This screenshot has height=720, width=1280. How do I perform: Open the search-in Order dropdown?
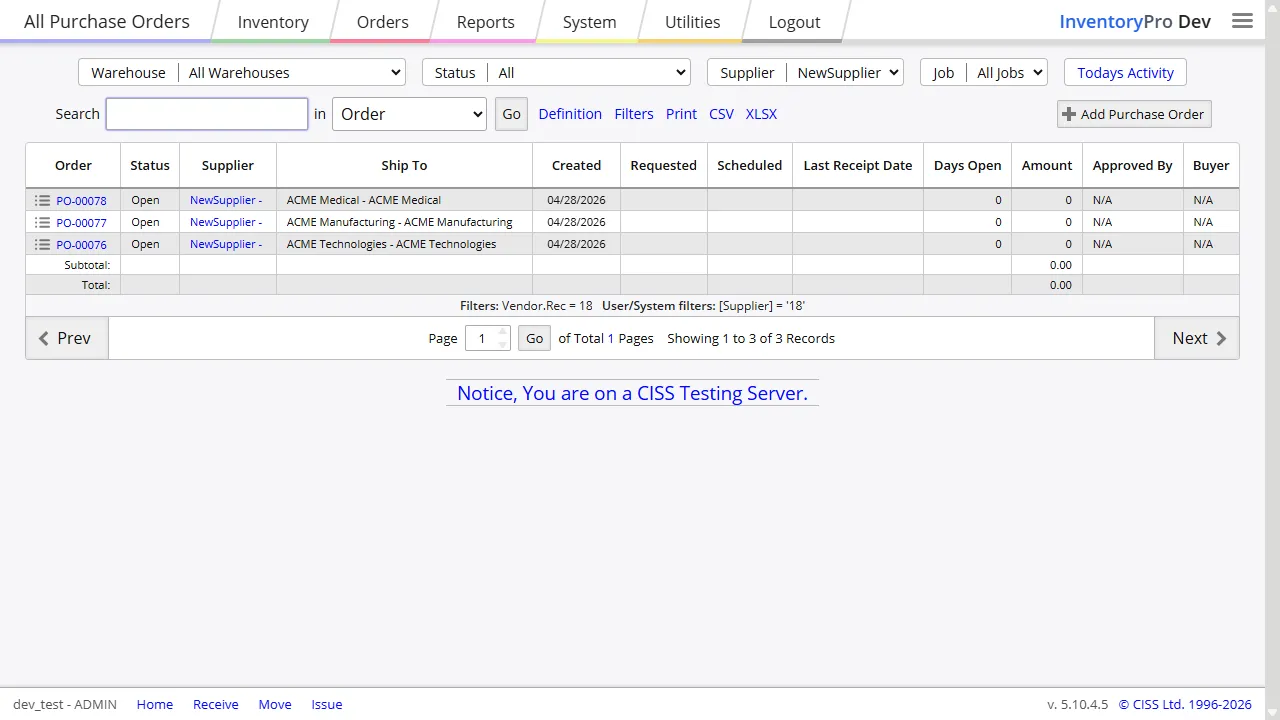coord(409,114)
